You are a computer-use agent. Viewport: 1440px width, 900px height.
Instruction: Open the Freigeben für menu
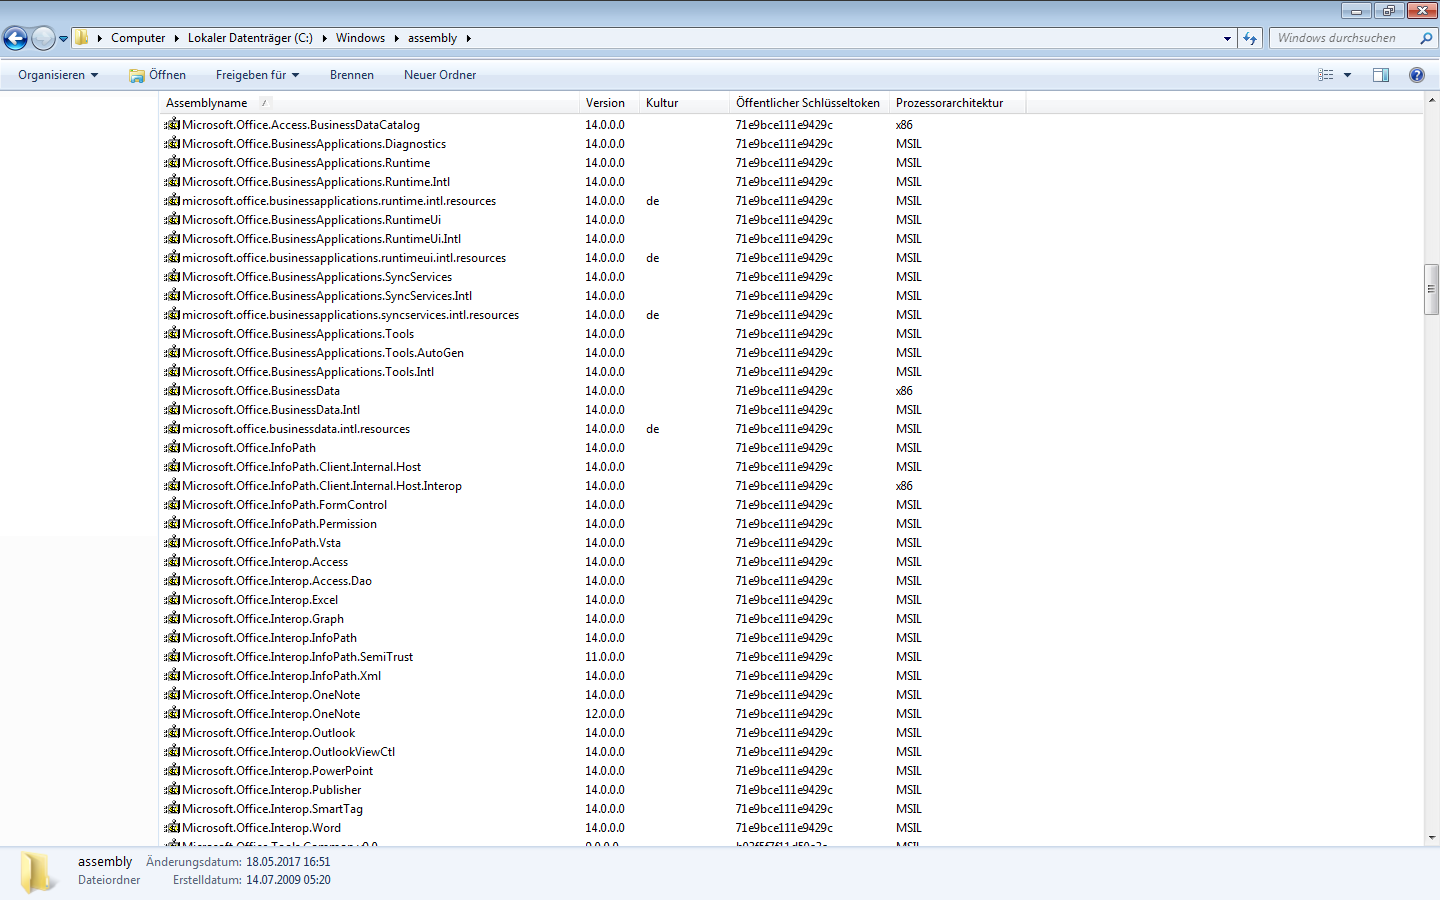[257, 75]
